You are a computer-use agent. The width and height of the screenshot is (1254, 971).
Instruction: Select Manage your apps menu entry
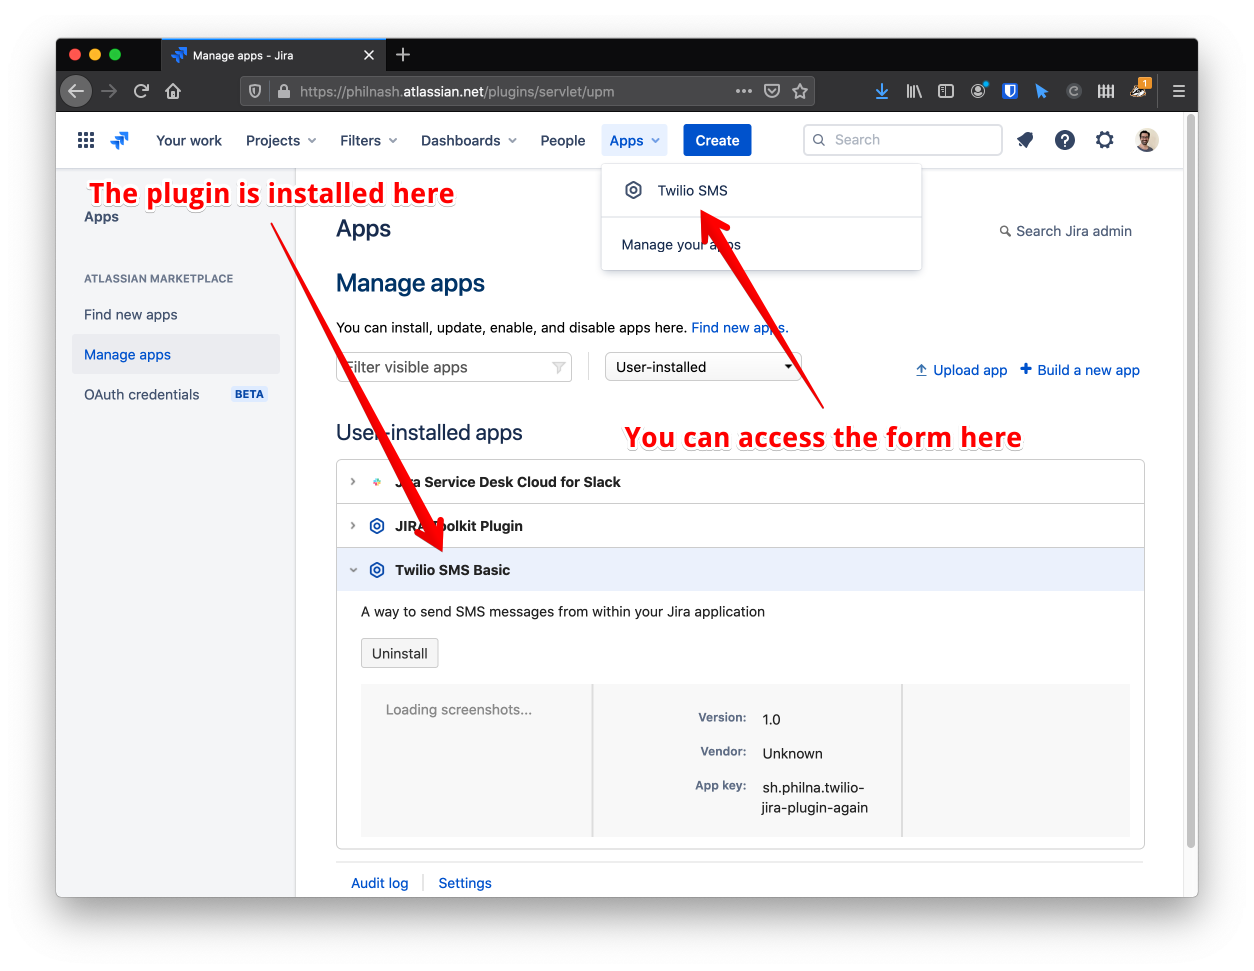tap(761, 244)
